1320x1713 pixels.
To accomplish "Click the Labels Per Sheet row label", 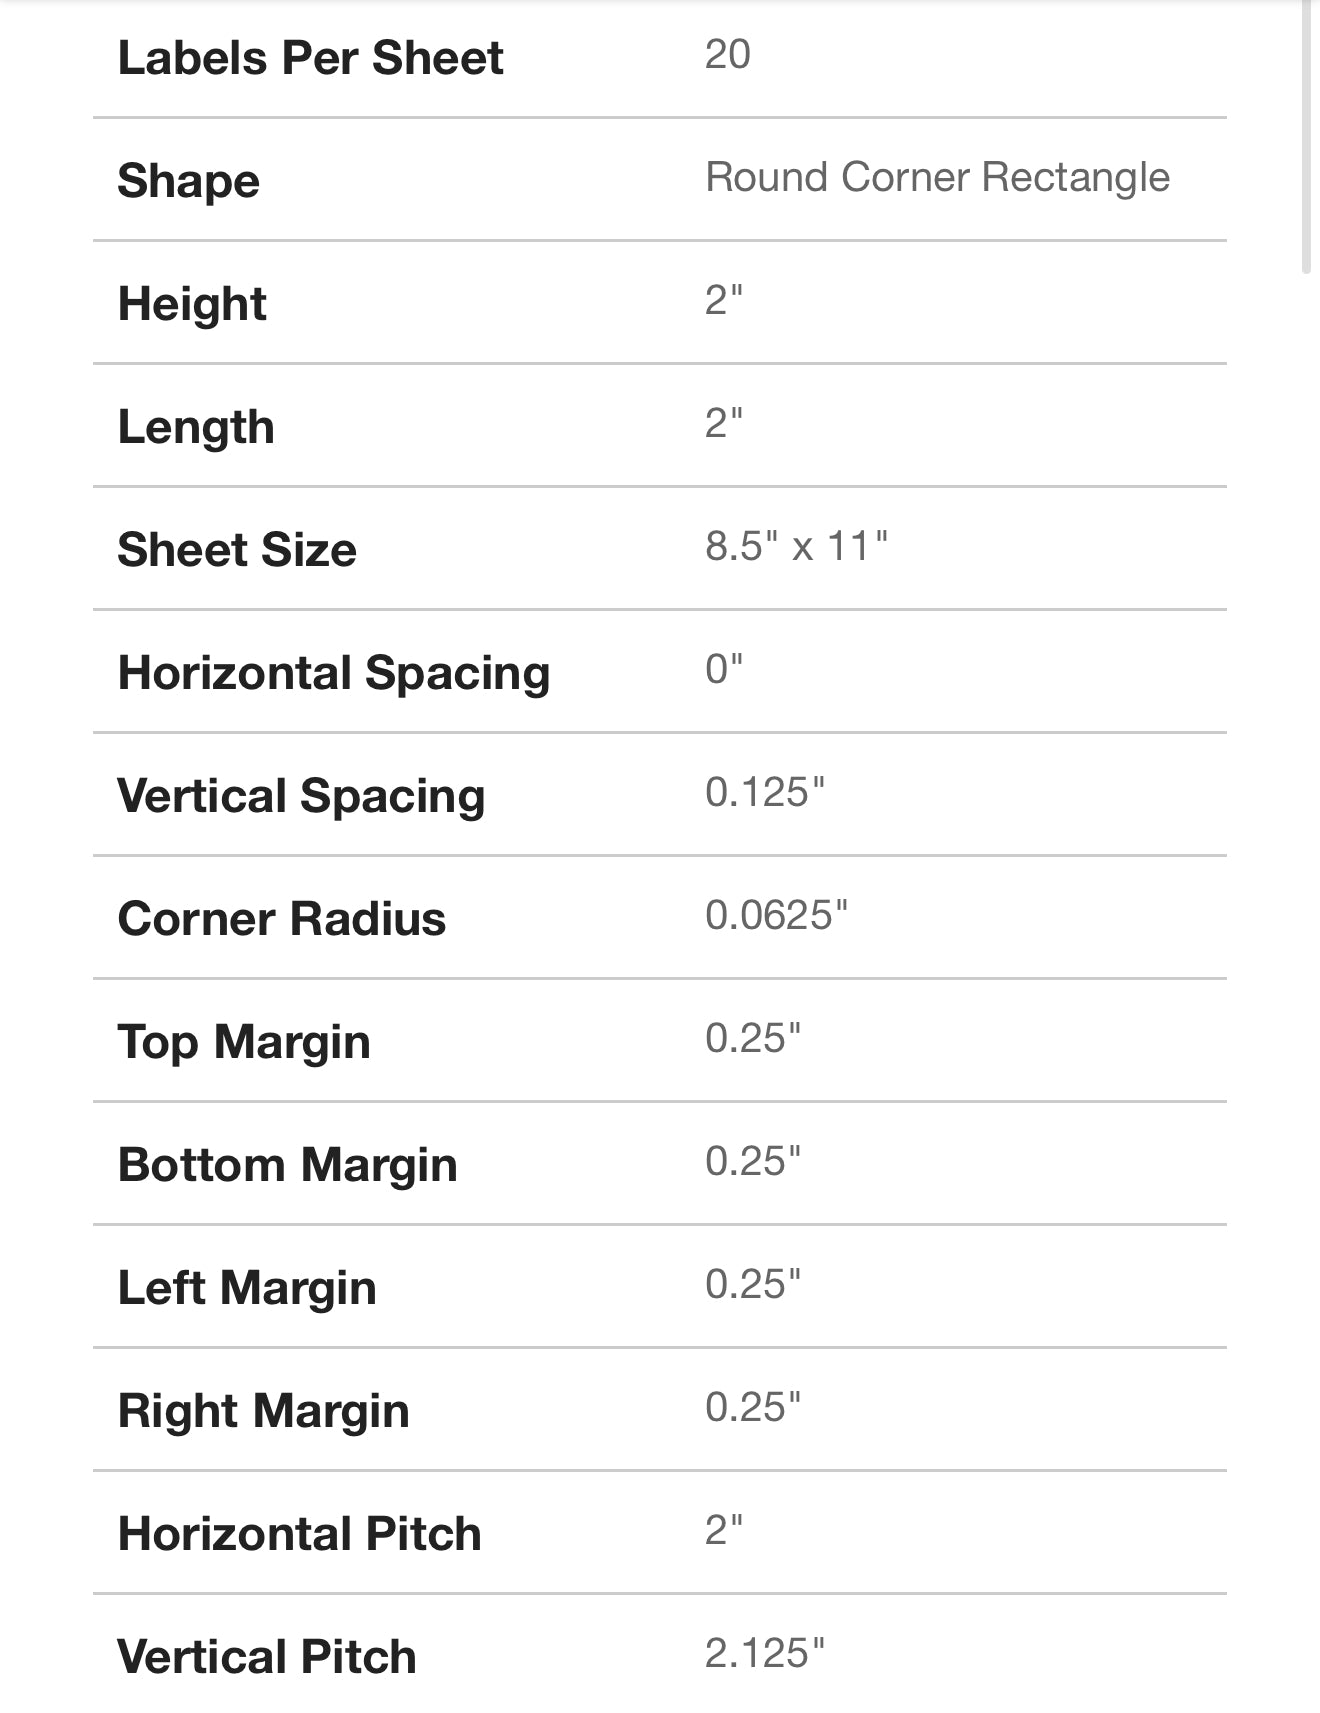I will (310, 58).
